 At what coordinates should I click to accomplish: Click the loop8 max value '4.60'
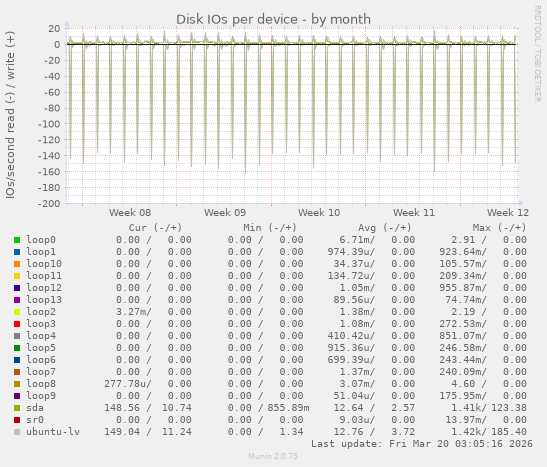click(x=463, y=384)
